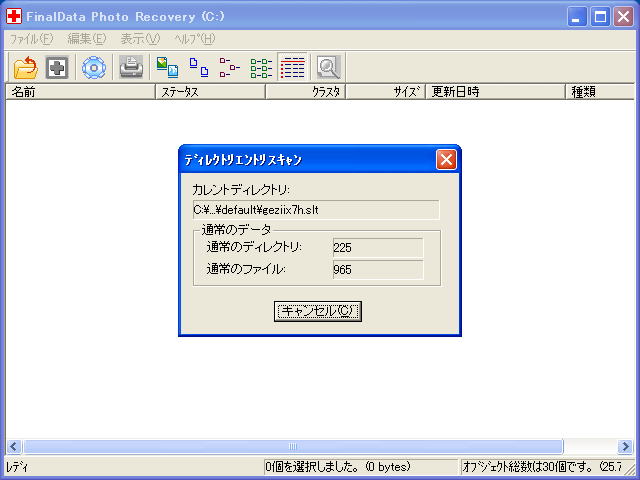Click the magnifier search toolbar icon
Viewport: 640px width, 480px height.
(x=329, y=67)
